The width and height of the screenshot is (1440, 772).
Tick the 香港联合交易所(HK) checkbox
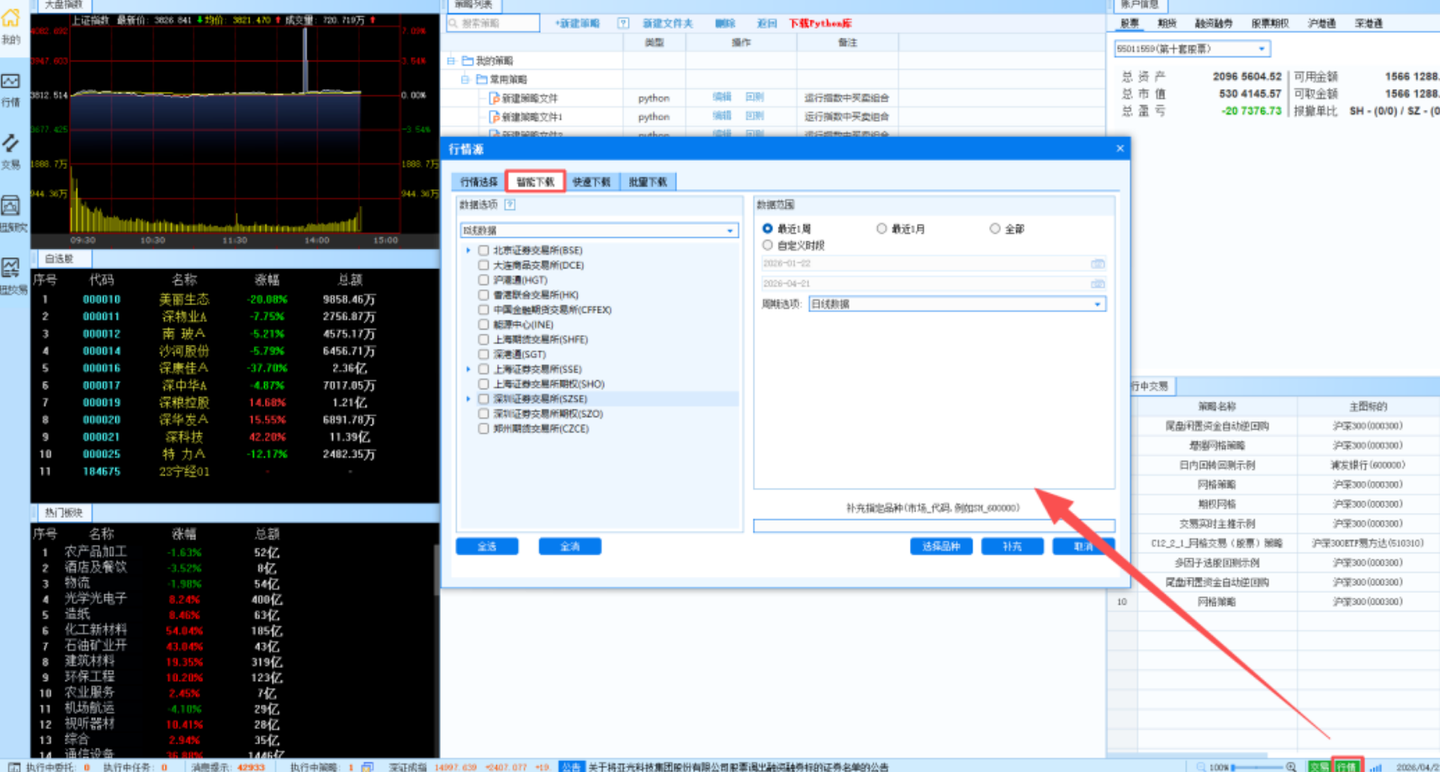[x=484, y=295]
